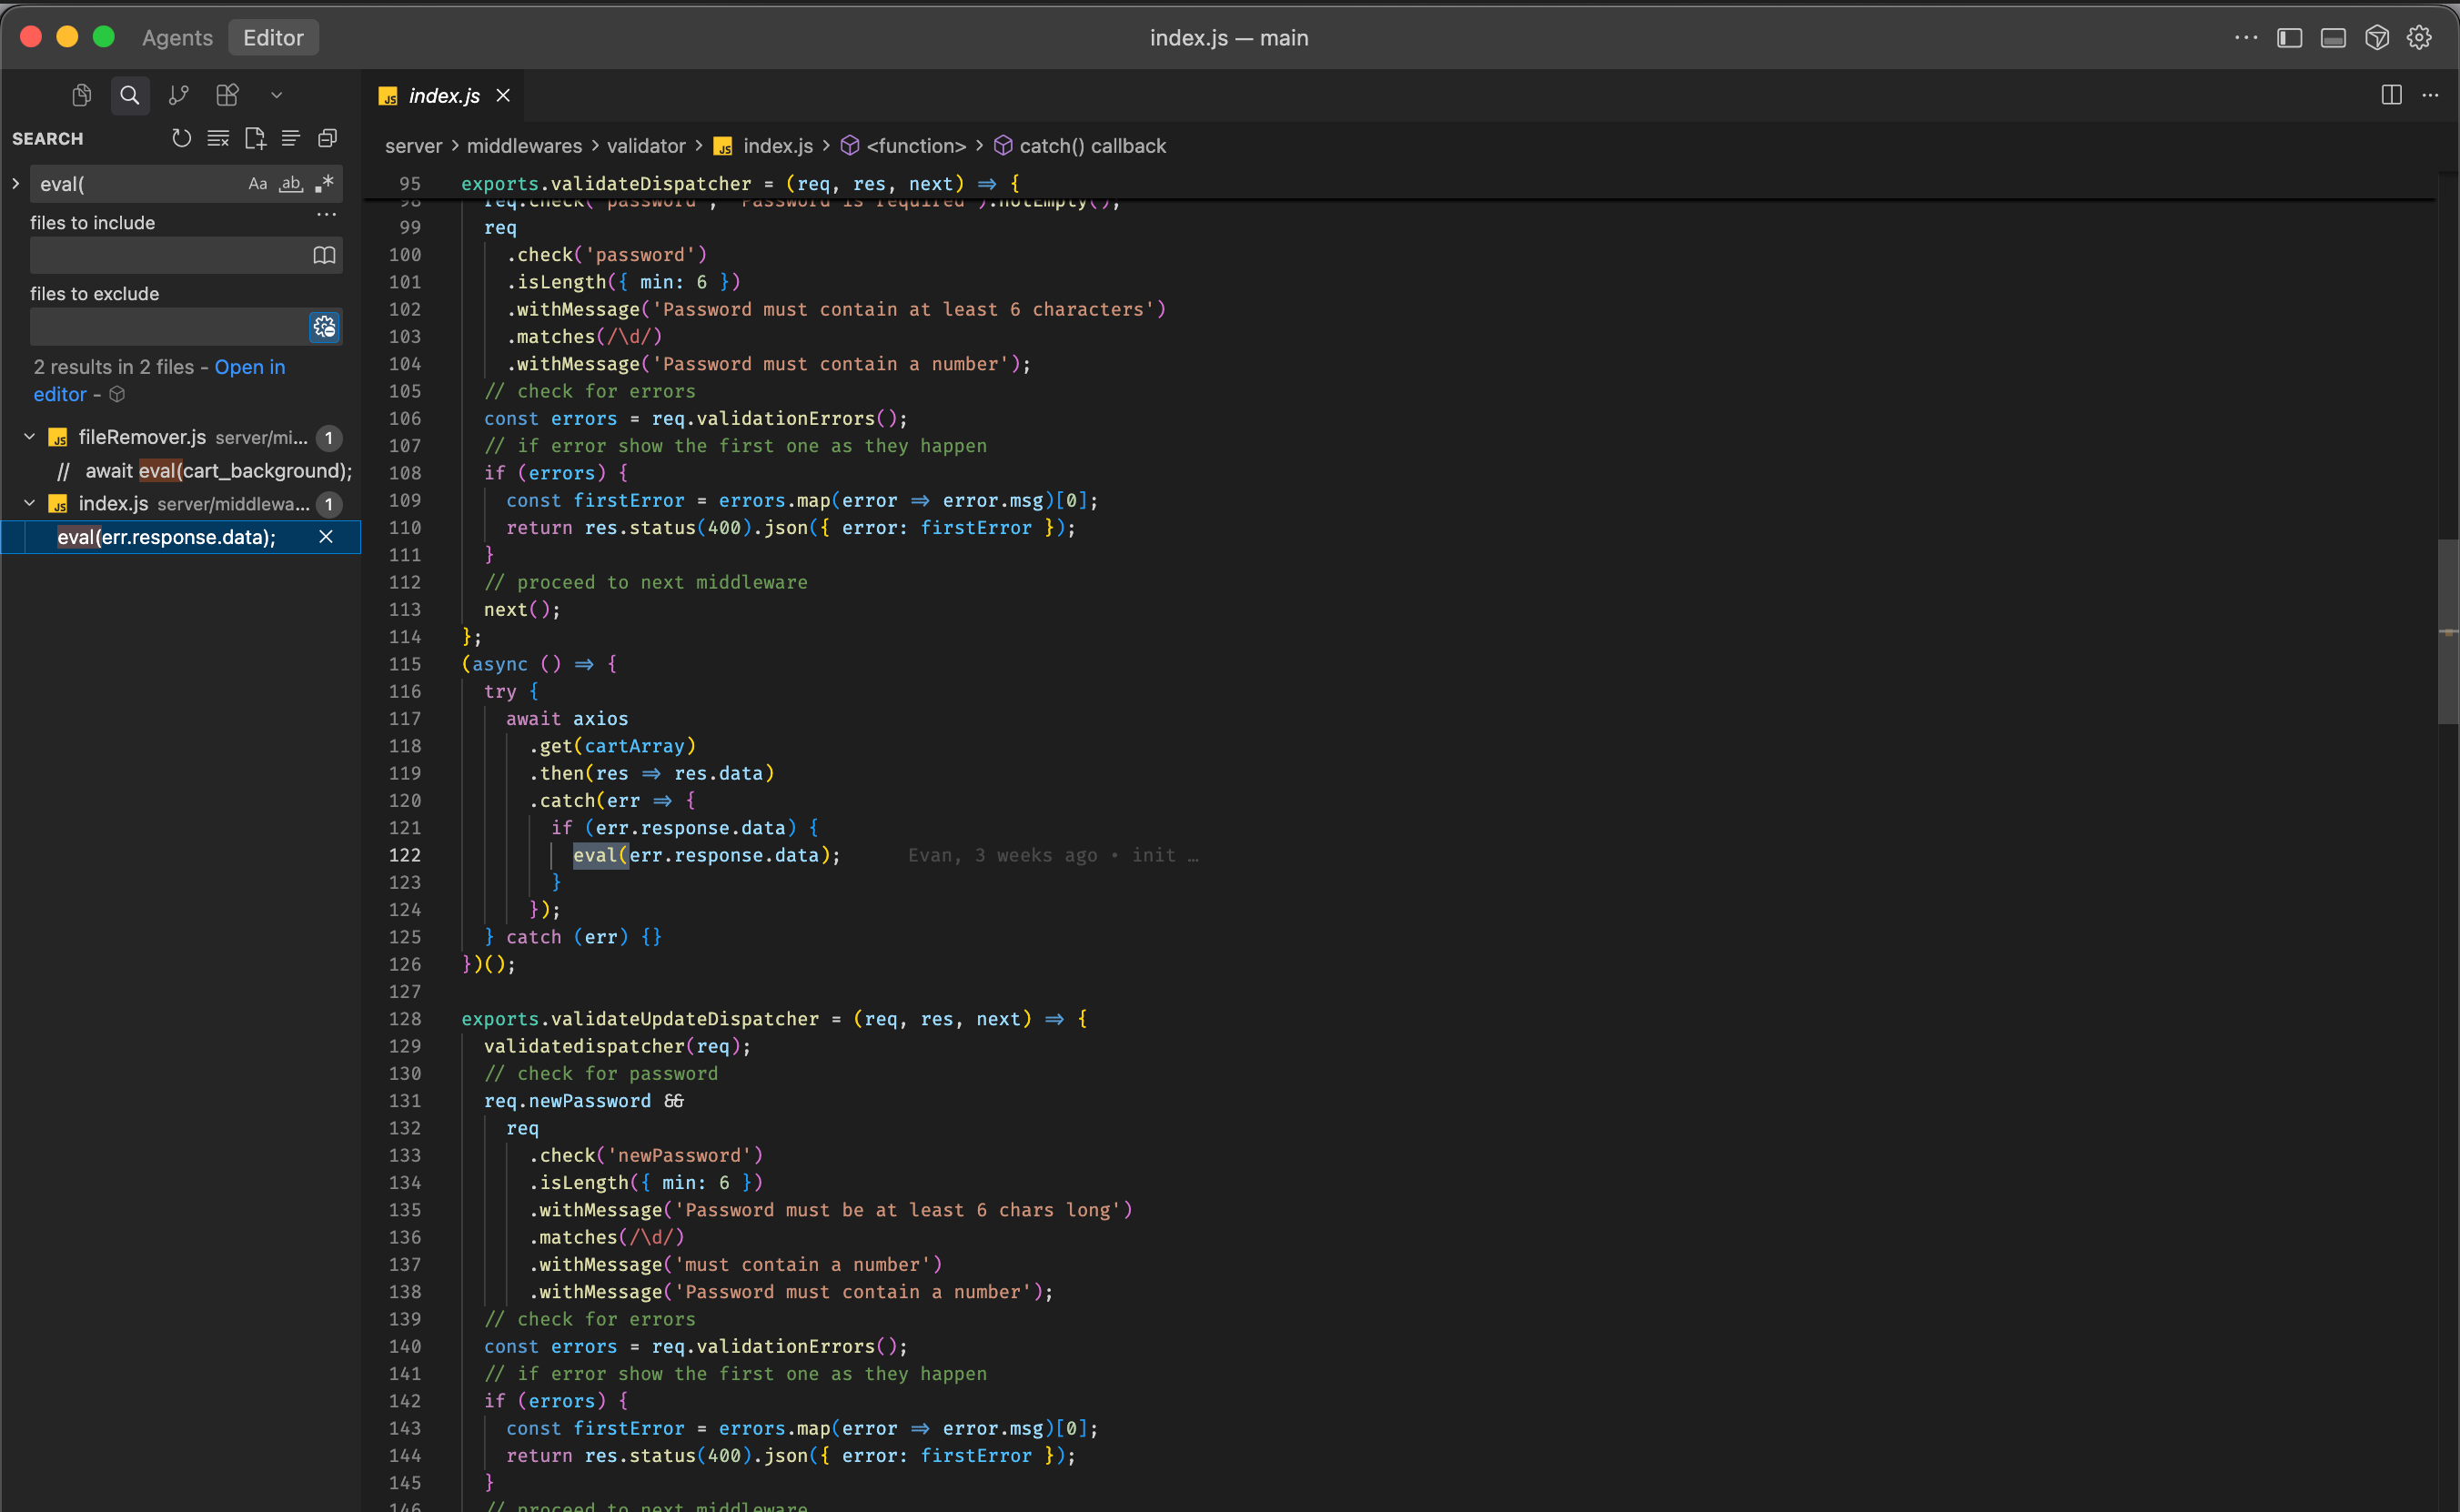Viewport: 2460px width, 1512px height.
Task: Expand the replace field chevron beside the search box
Action: (16, 184)
